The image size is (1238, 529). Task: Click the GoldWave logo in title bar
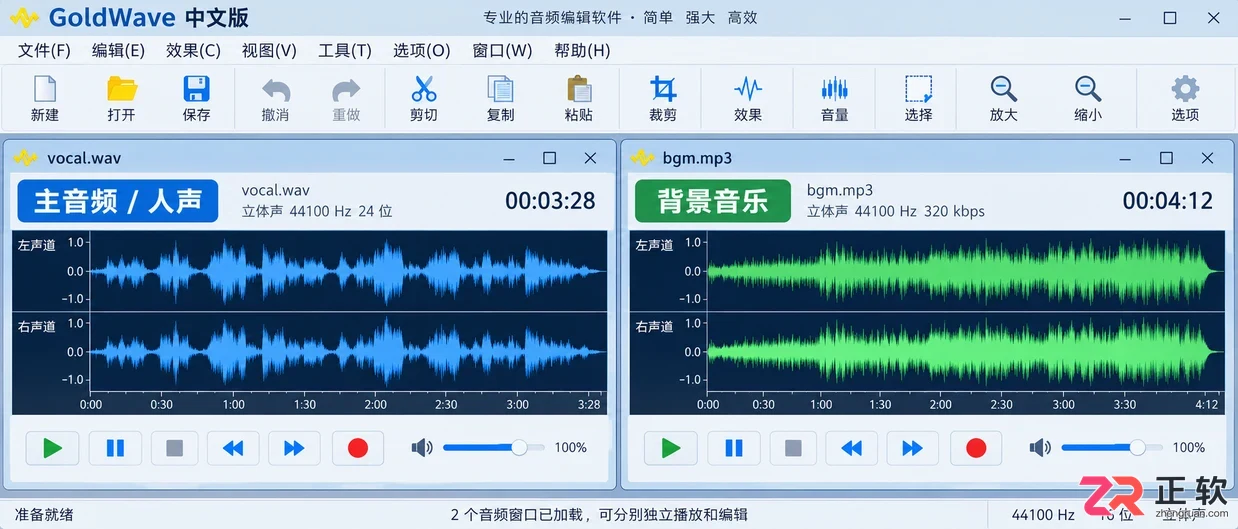(24, 19)
